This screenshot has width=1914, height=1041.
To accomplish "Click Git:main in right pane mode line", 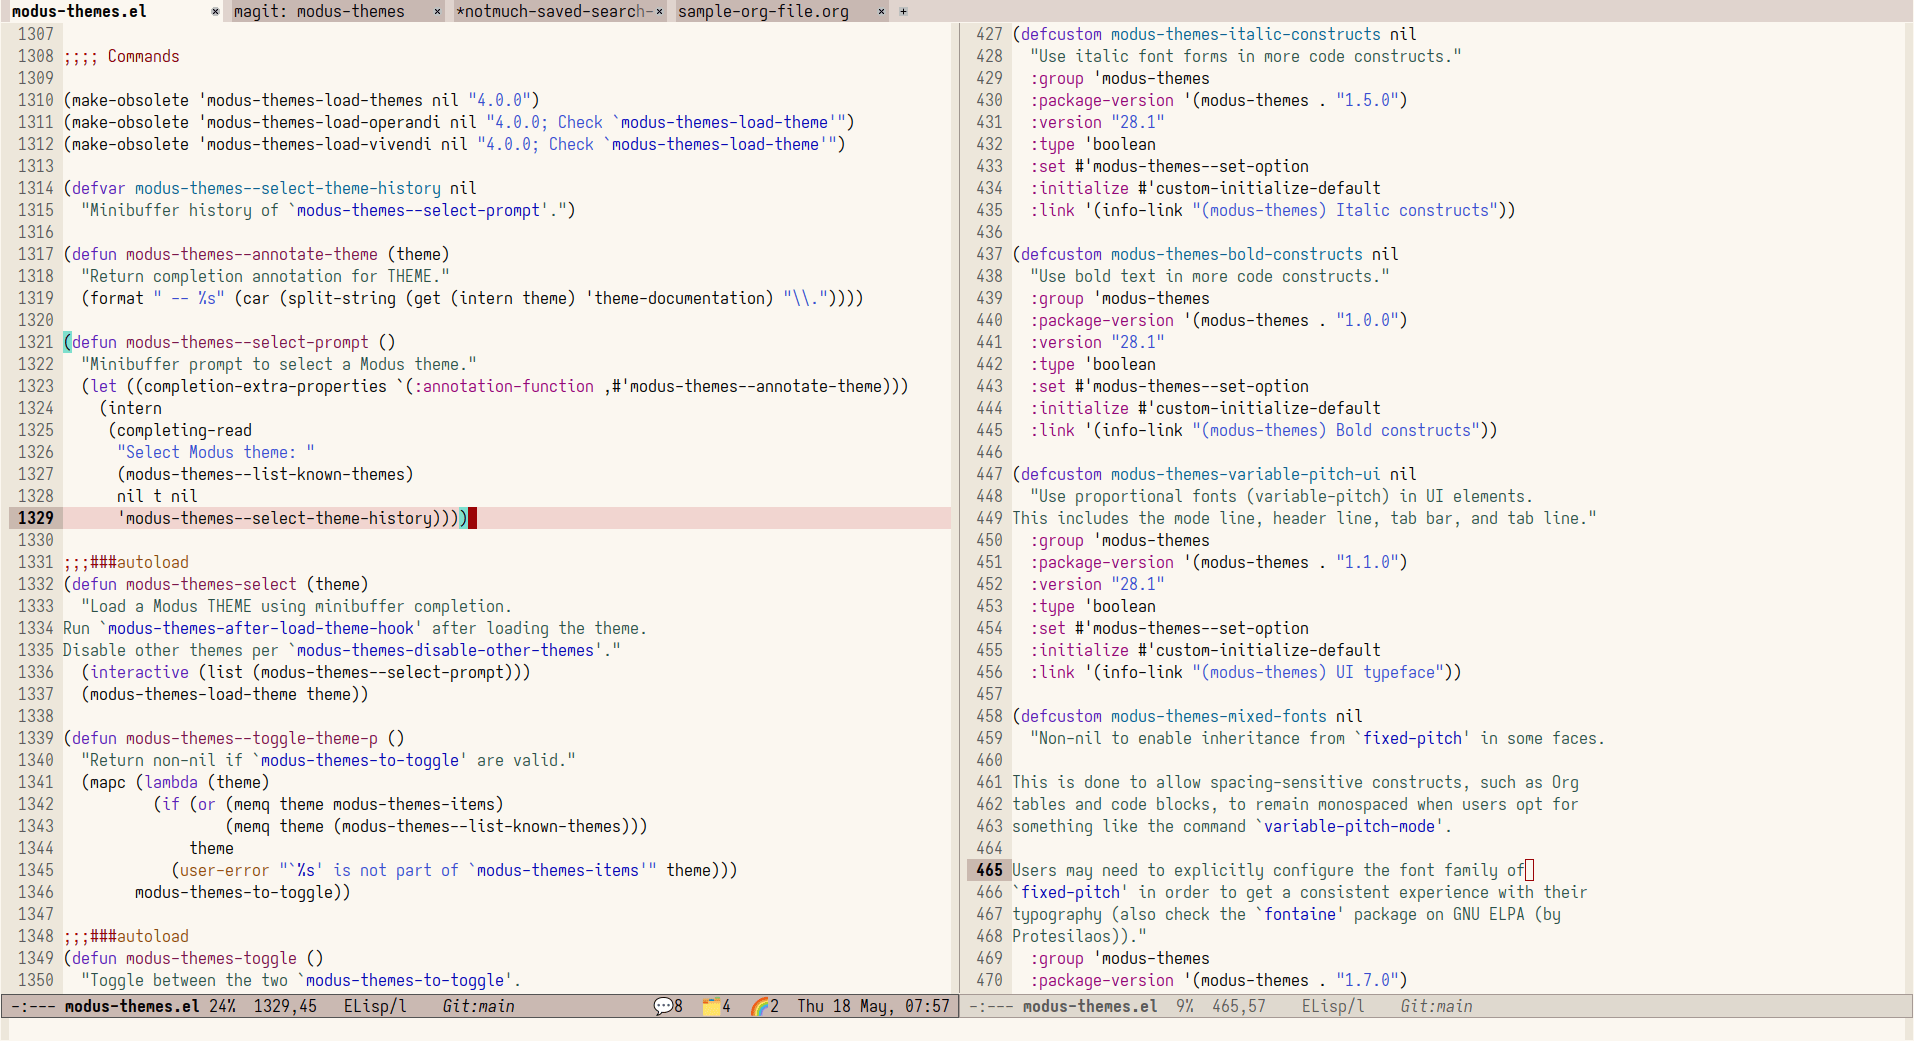I will (1436, 1006).
